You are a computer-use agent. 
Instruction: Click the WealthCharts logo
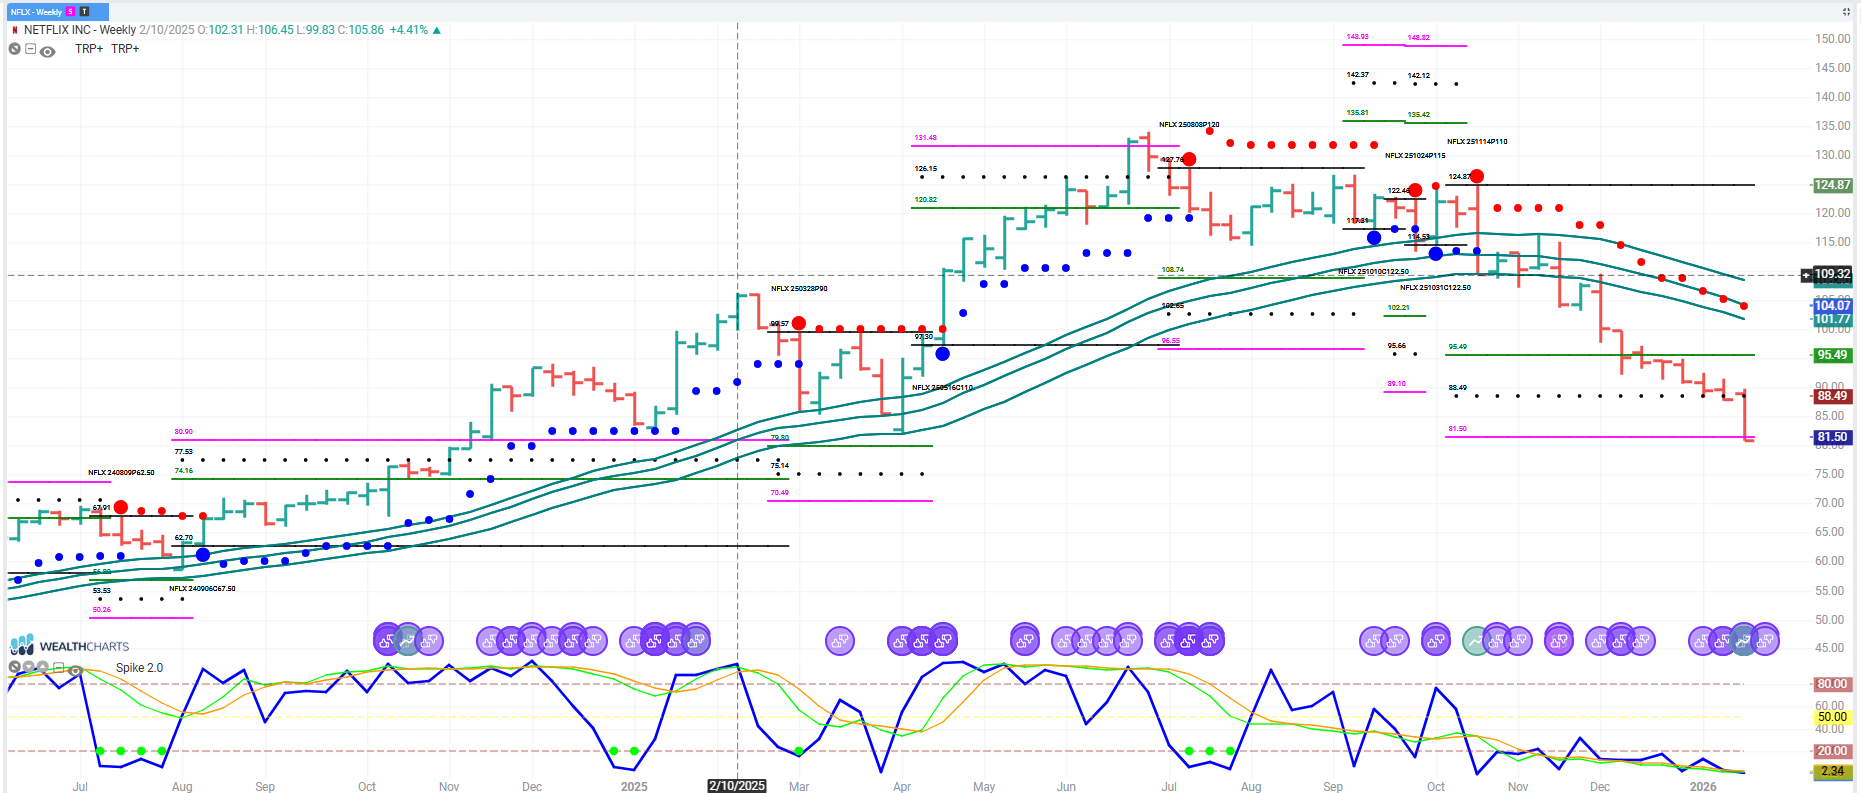(x=70, y=646)
